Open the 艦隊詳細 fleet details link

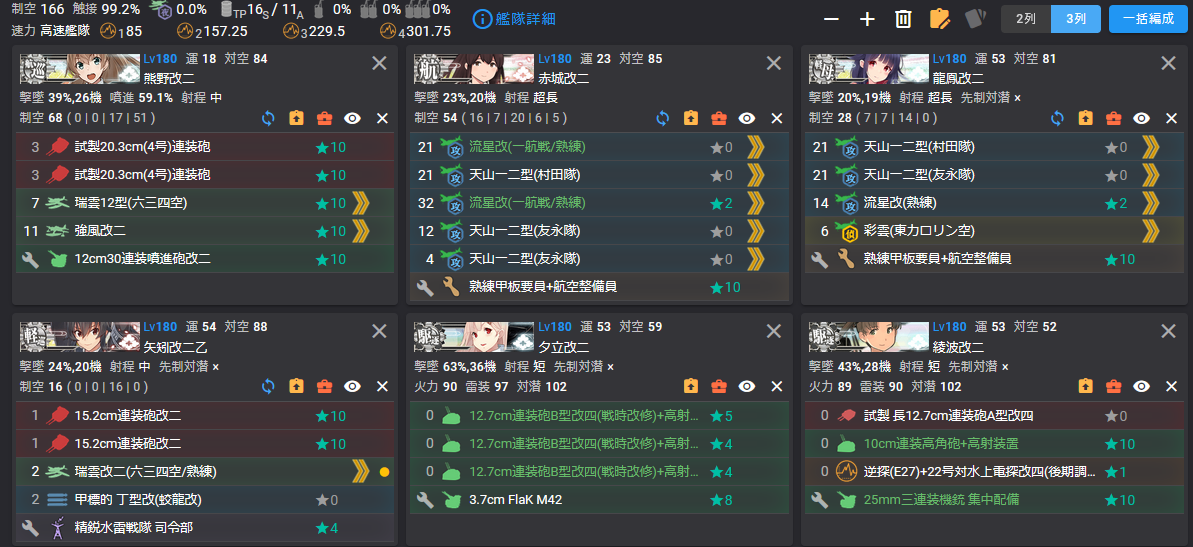coord(514,19)
